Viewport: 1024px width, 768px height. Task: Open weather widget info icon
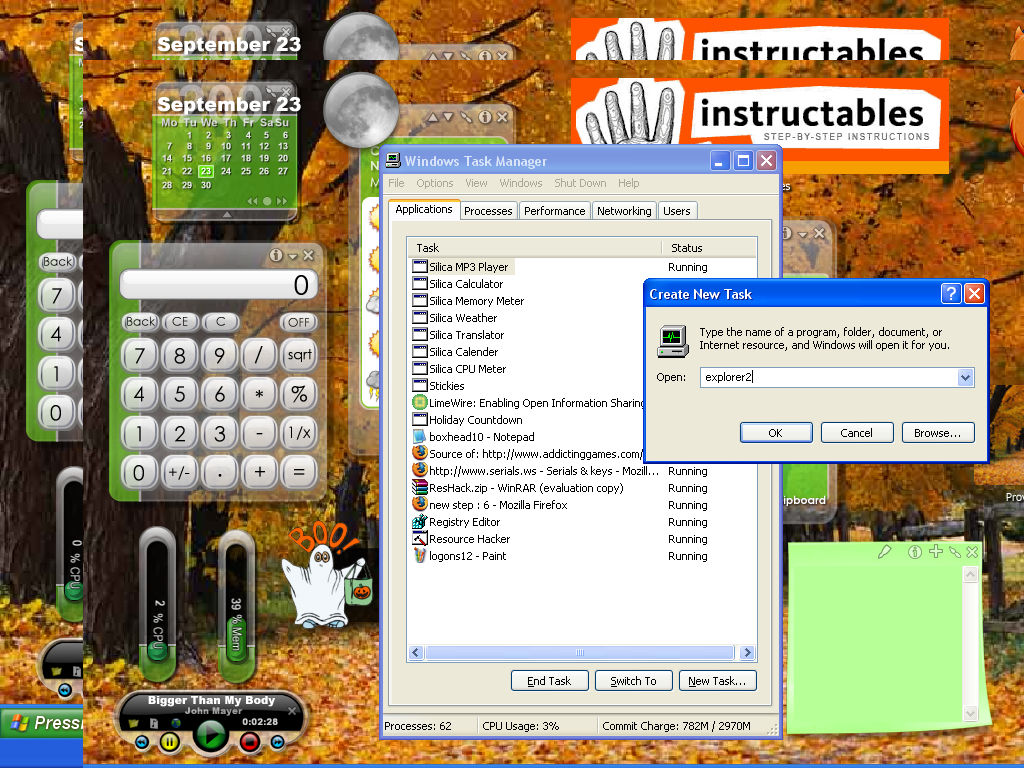[485, 117]
